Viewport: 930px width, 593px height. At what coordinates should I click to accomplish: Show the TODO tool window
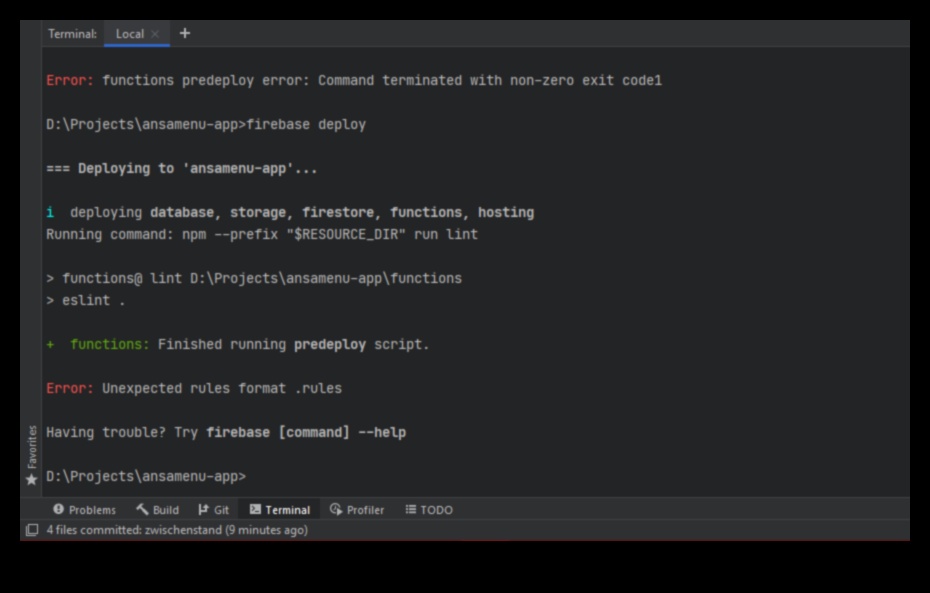pos(429,510)
